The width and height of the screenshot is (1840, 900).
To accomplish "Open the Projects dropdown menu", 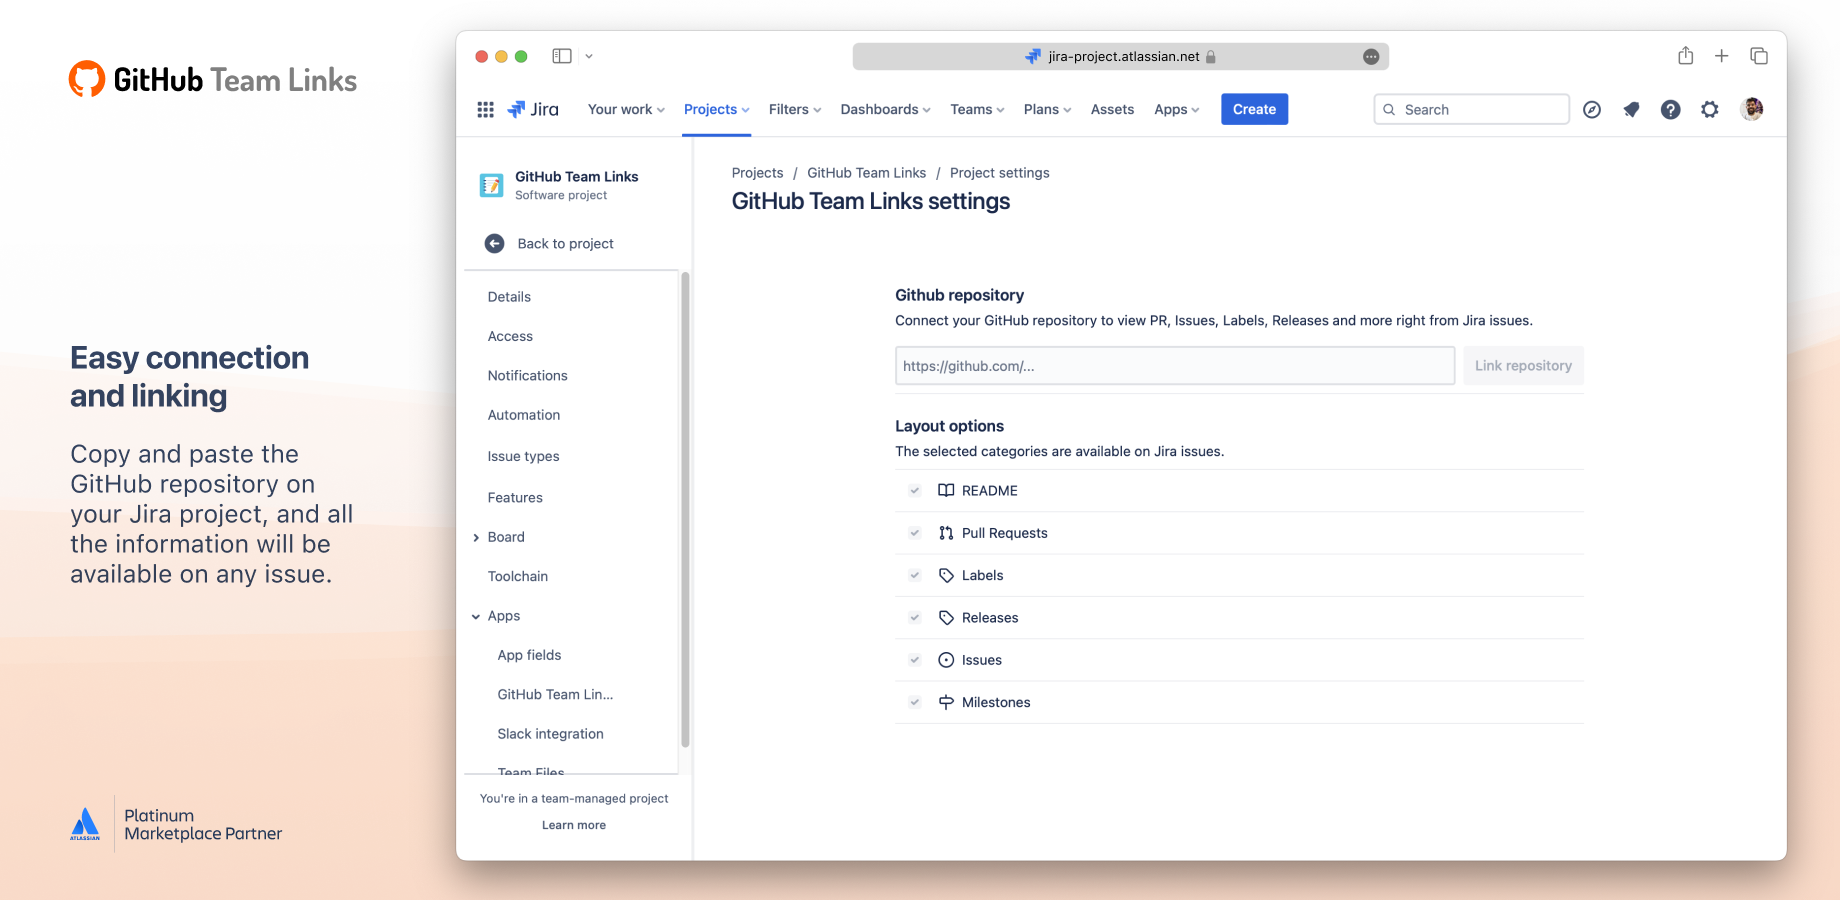I will click(716, 110).
